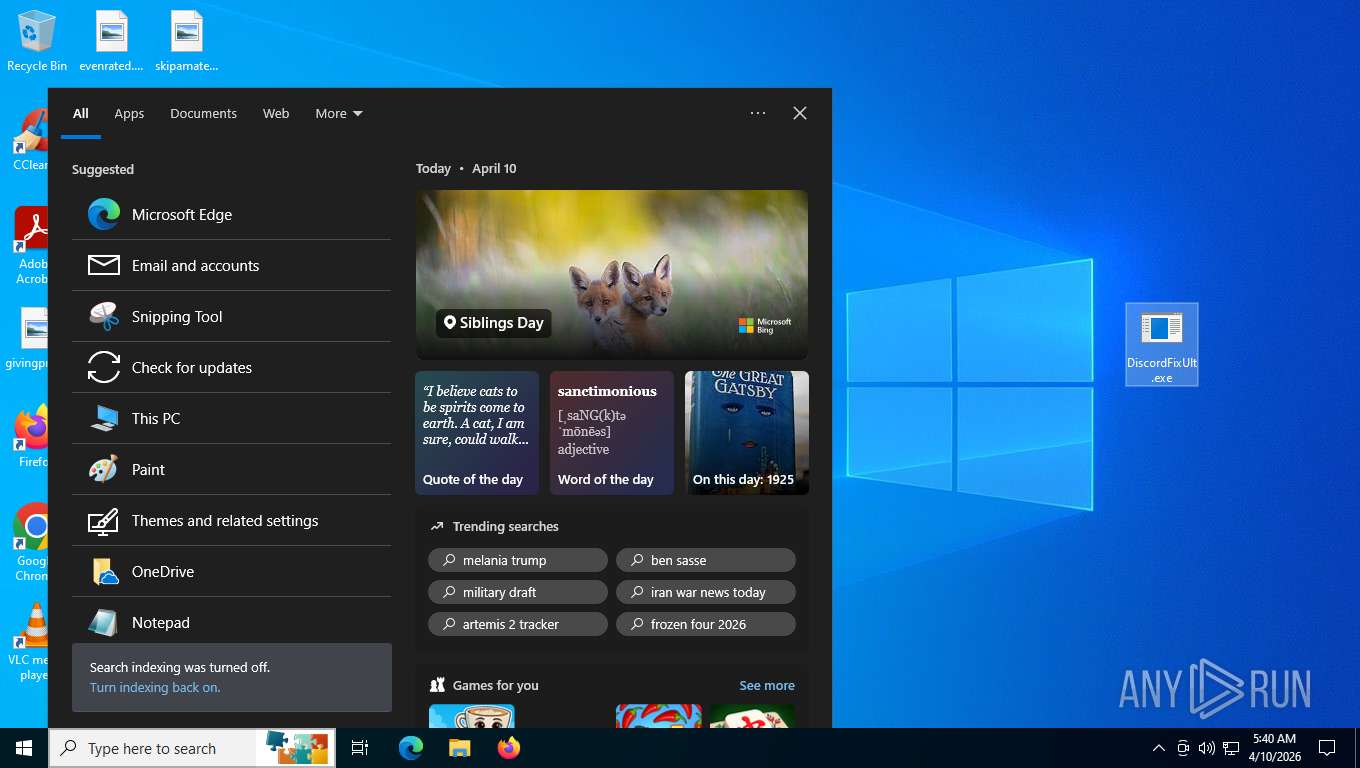Viewport: 1360px width, 768px height.
Task: Click the puzzle search highlight icon
Action: (298, 748)
